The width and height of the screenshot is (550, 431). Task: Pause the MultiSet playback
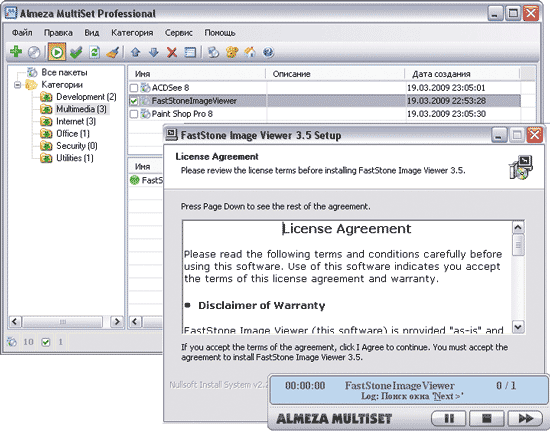coord(449,418)
